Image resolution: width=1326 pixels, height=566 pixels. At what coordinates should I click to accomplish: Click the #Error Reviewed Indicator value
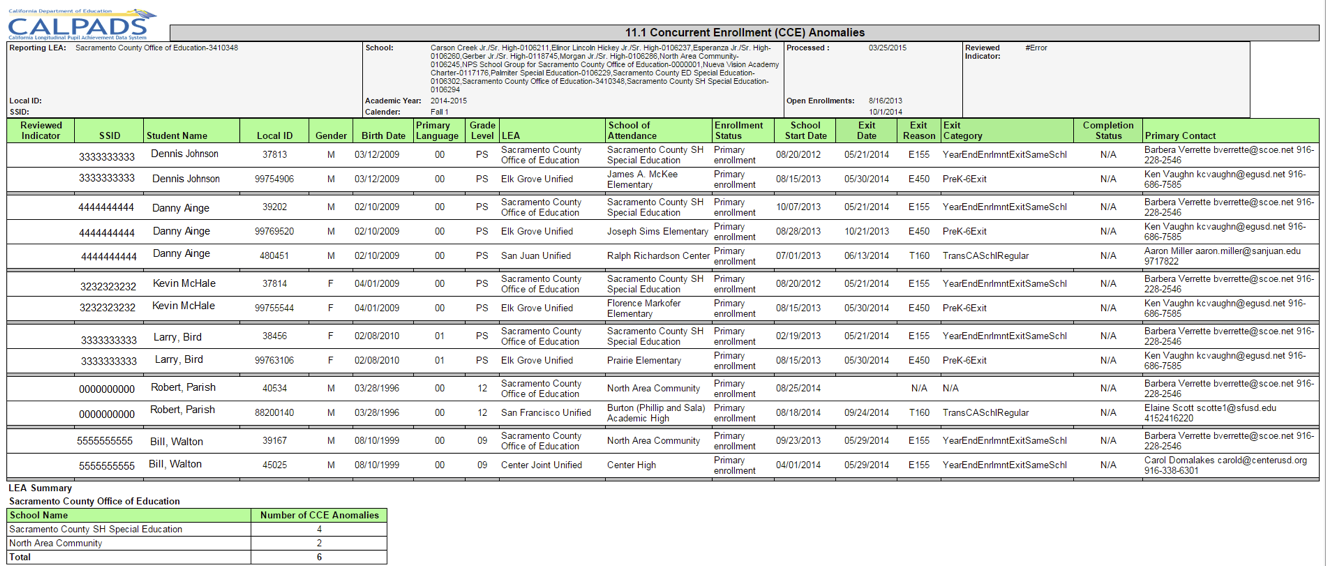[1036, 48]
